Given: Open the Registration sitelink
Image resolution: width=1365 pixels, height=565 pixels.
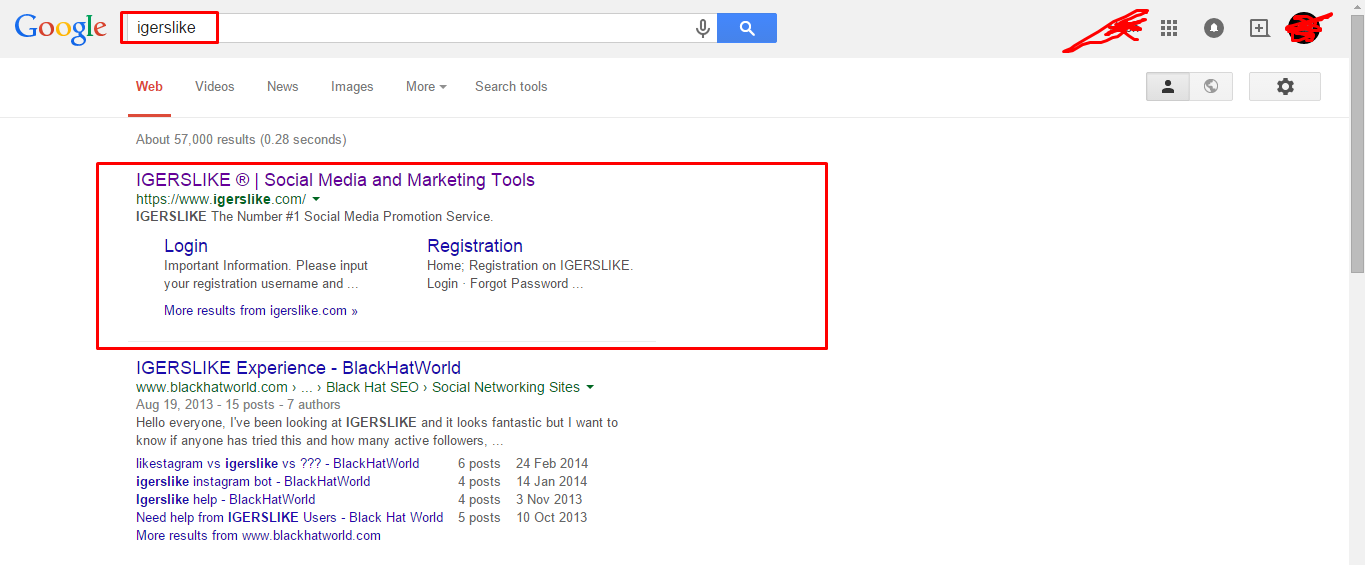Looking at the screenshot, I should [x=475, y=246].
